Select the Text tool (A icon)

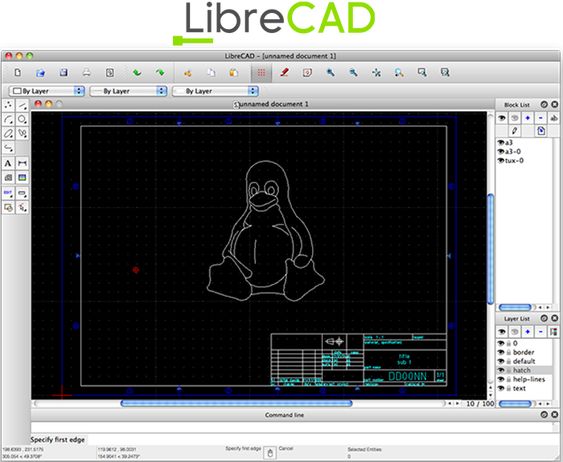8,163
